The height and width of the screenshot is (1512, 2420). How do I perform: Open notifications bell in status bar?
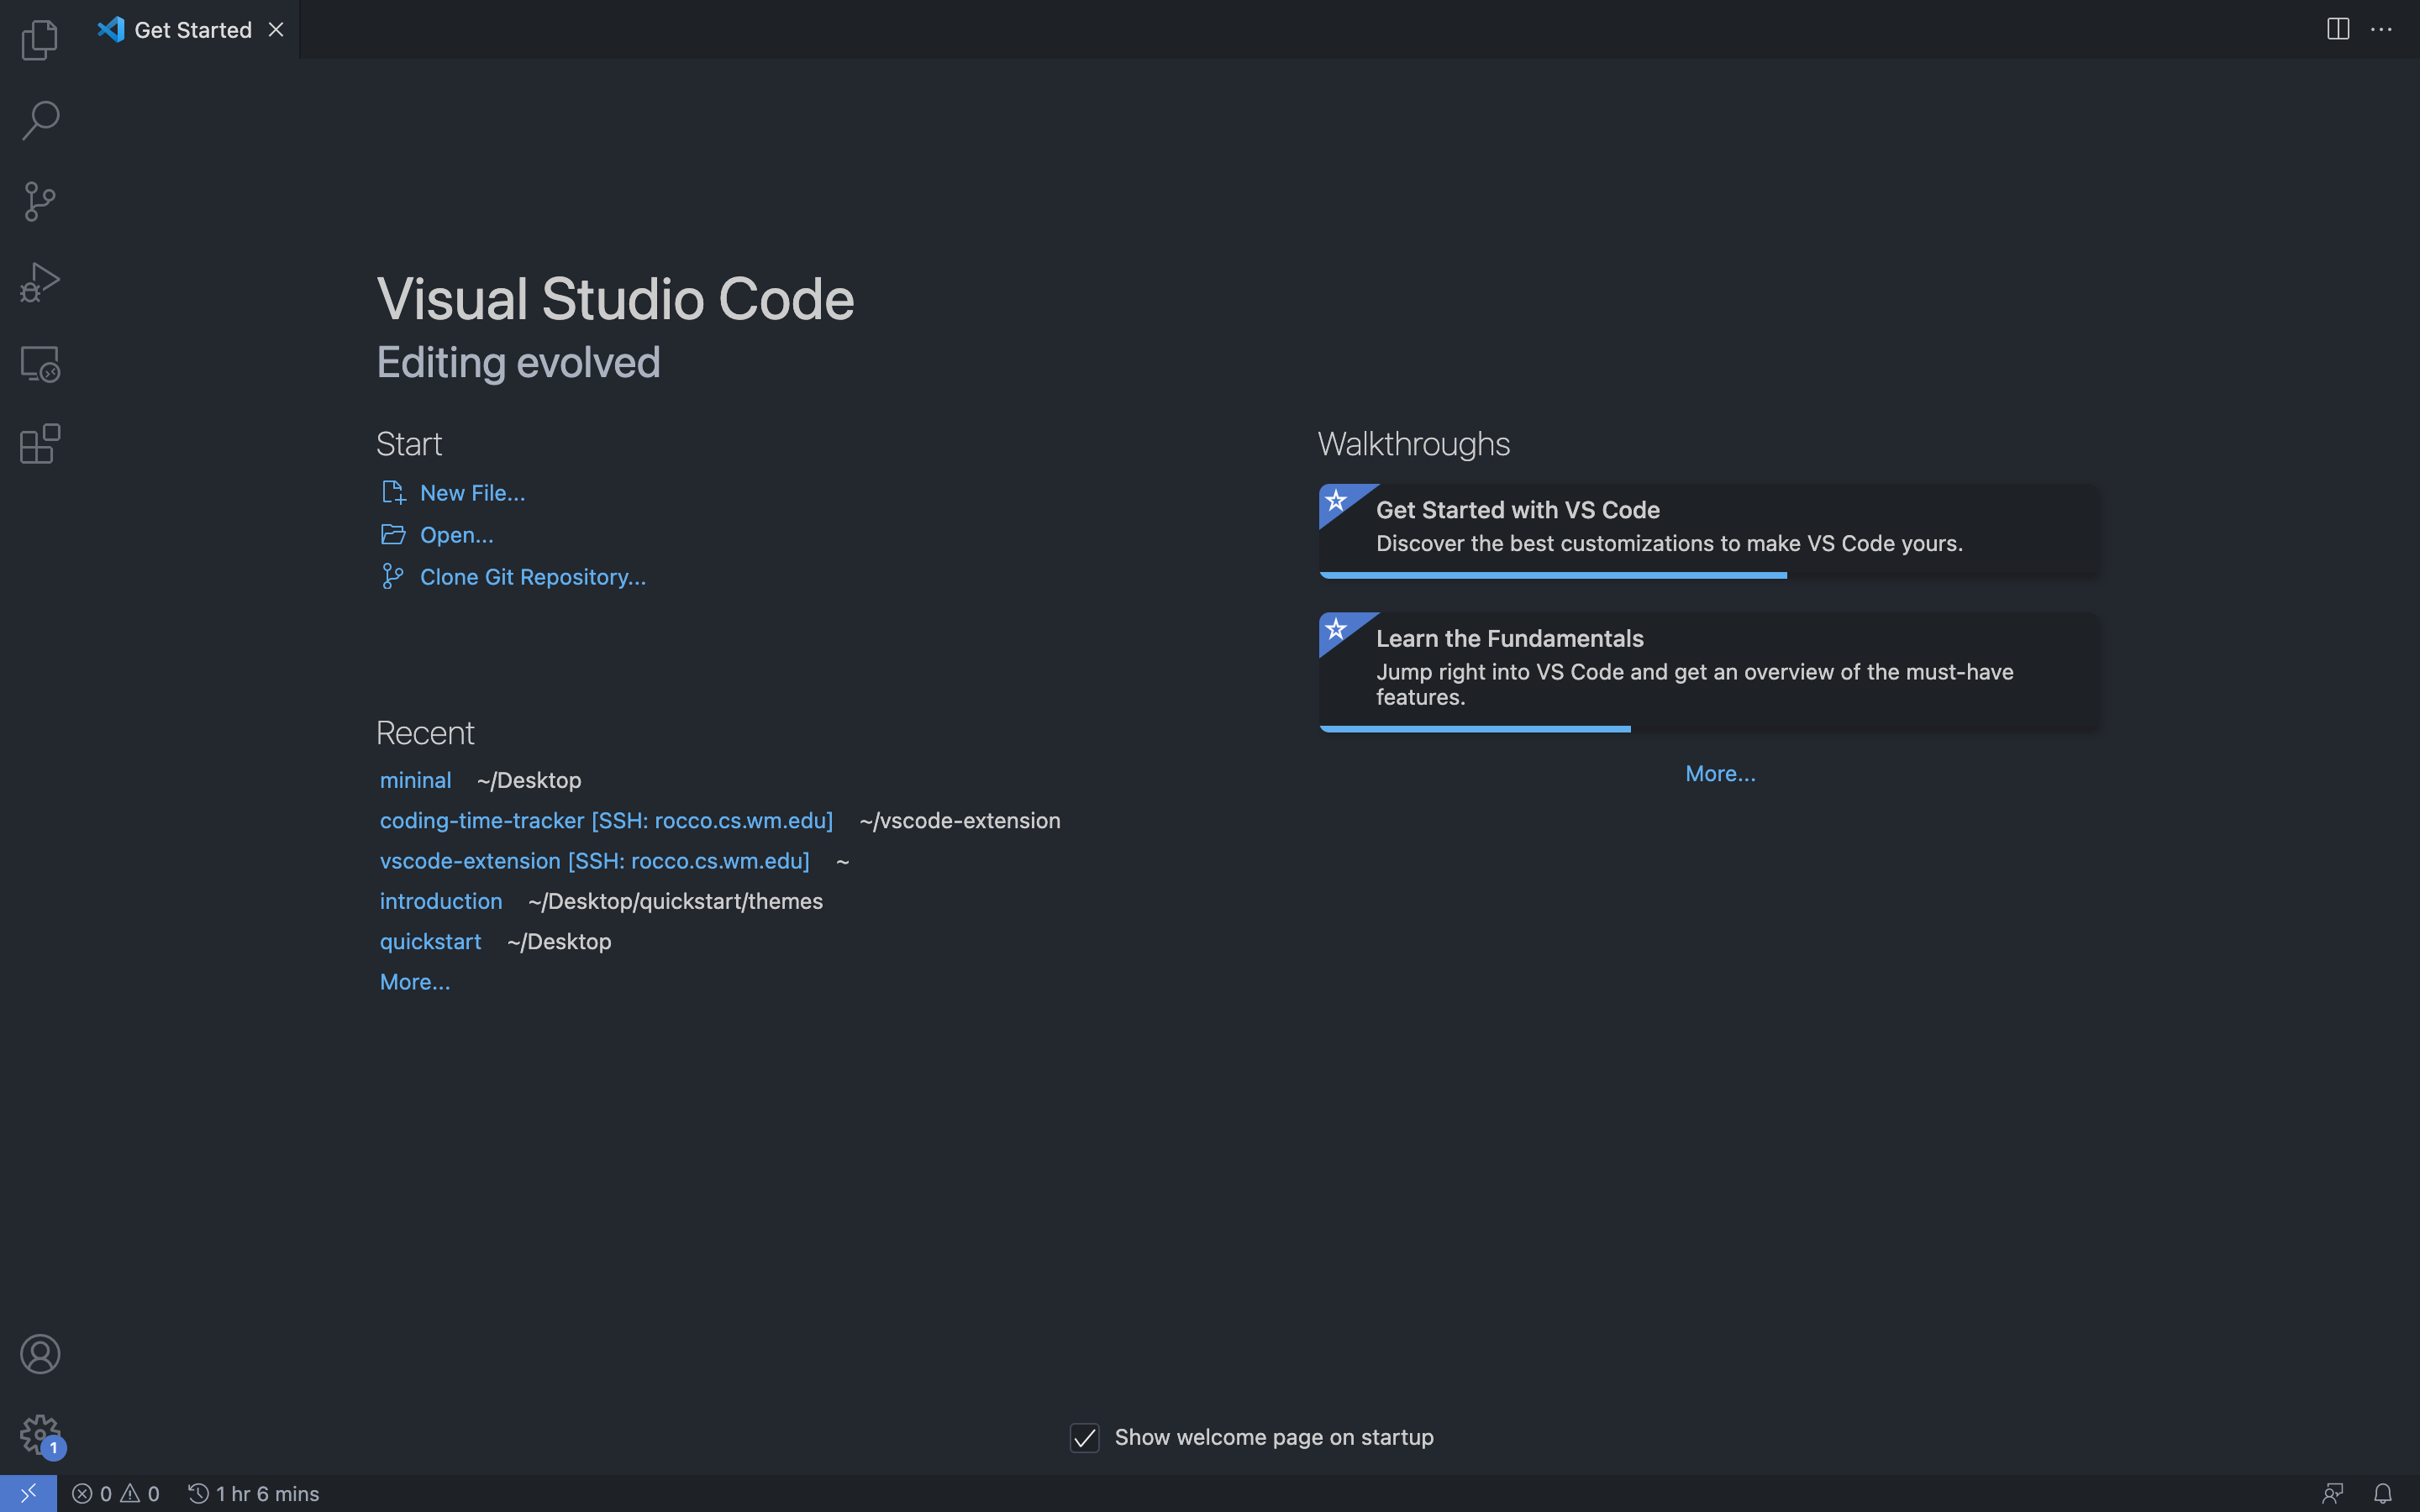[2383, 1493]
